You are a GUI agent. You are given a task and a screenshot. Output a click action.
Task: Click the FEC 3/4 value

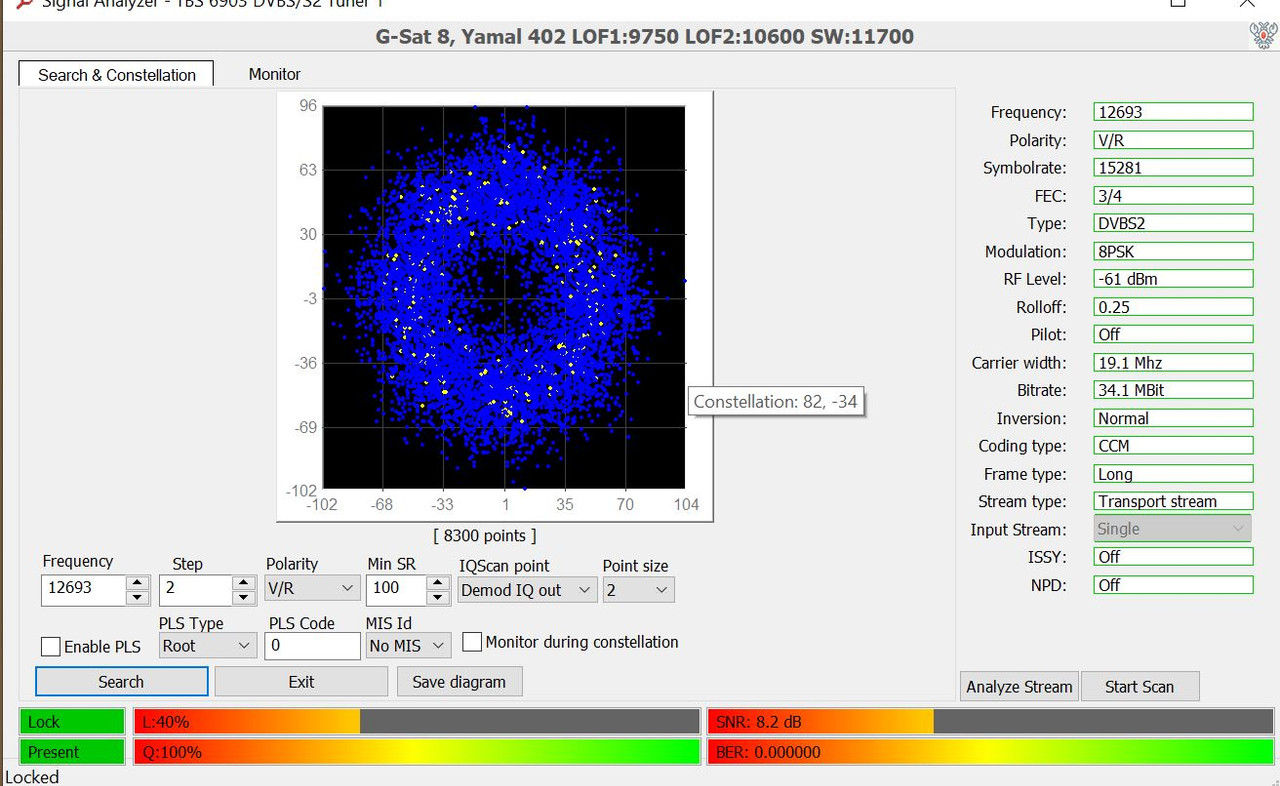[1172, 196]
